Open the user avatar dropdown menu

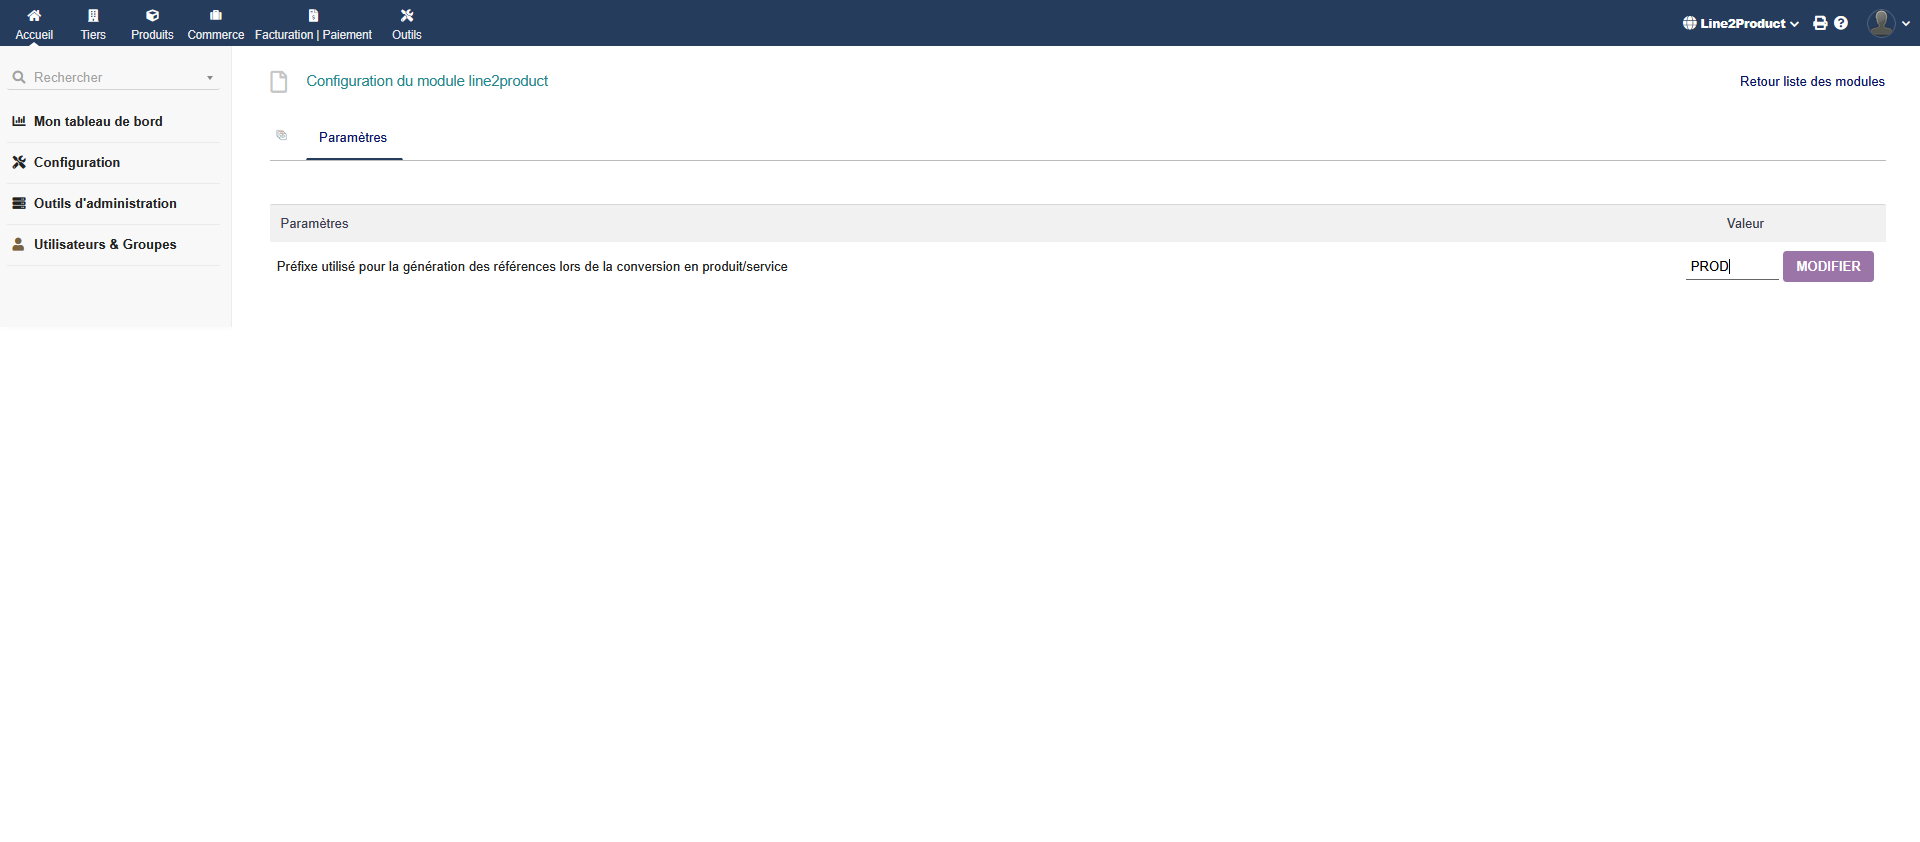click(x=1888, y=23)
